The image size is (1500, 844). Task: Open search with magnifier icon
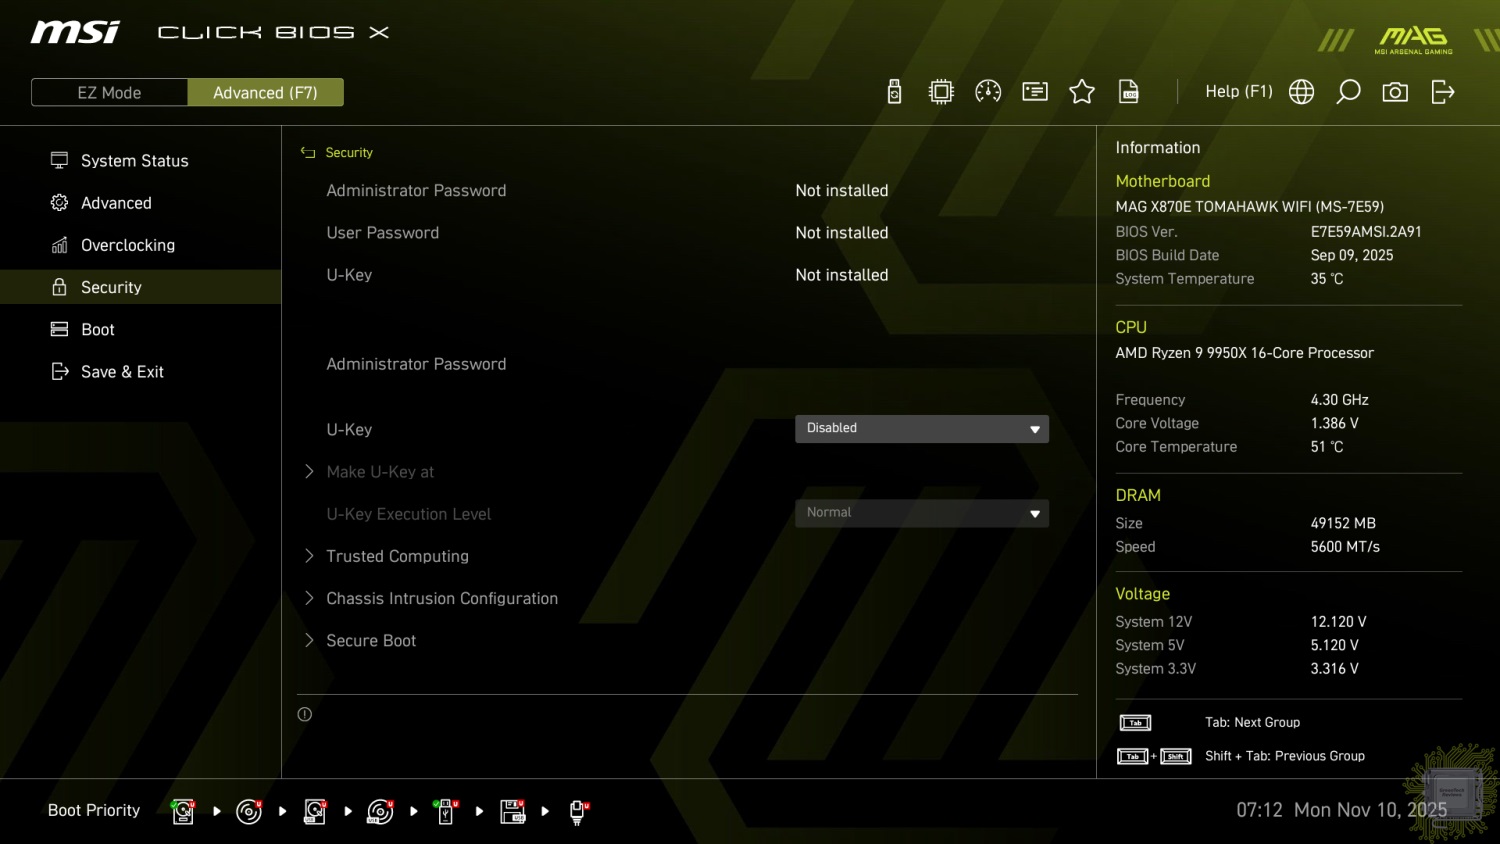(1348, 92)
